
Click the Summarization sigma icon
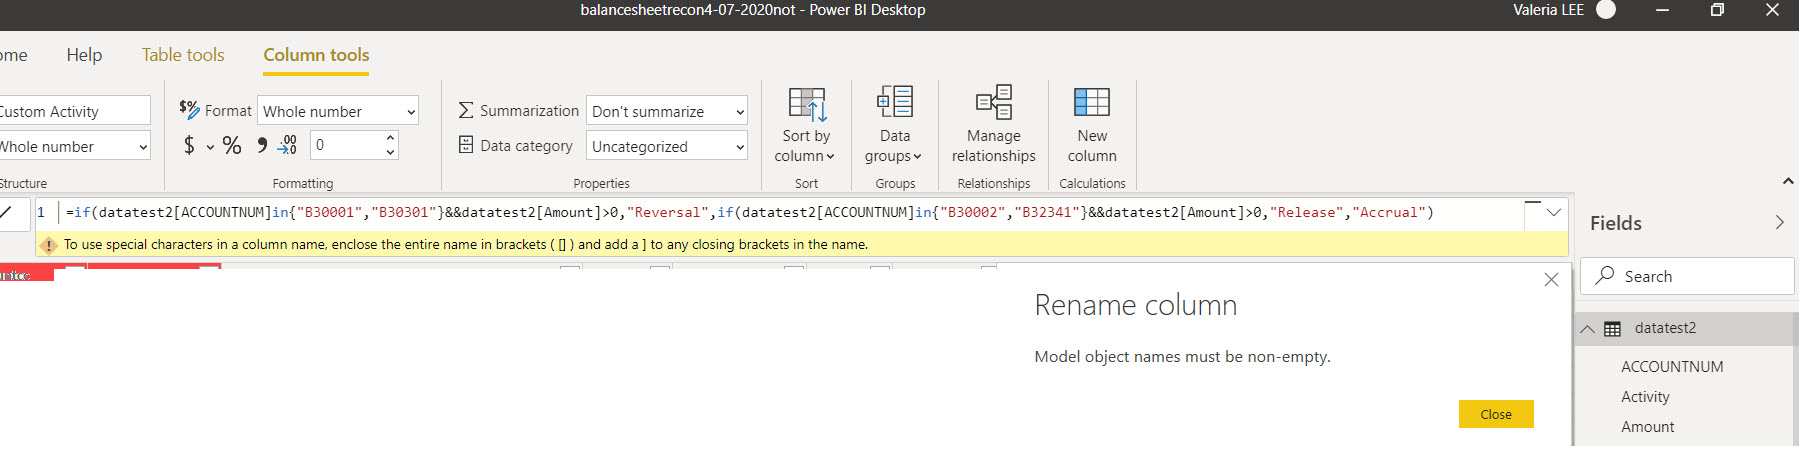point(466,111)
